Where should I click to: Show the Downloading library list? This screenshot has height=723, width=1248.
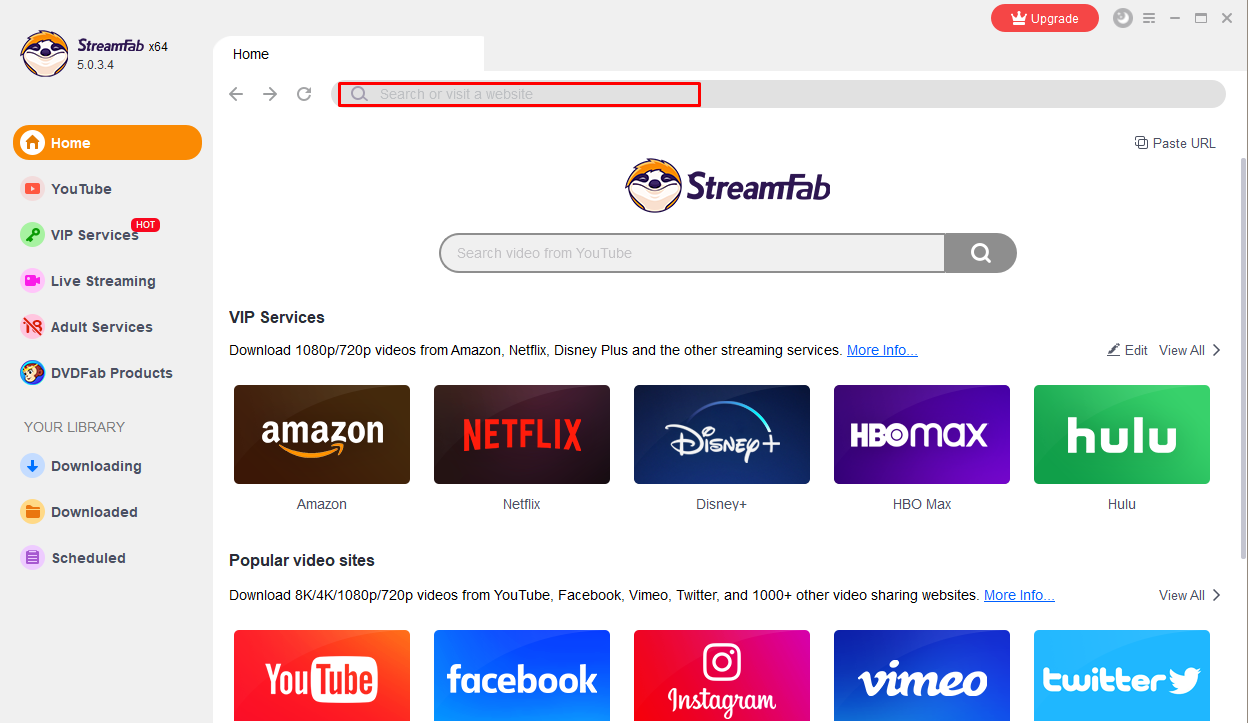[96, 466]
